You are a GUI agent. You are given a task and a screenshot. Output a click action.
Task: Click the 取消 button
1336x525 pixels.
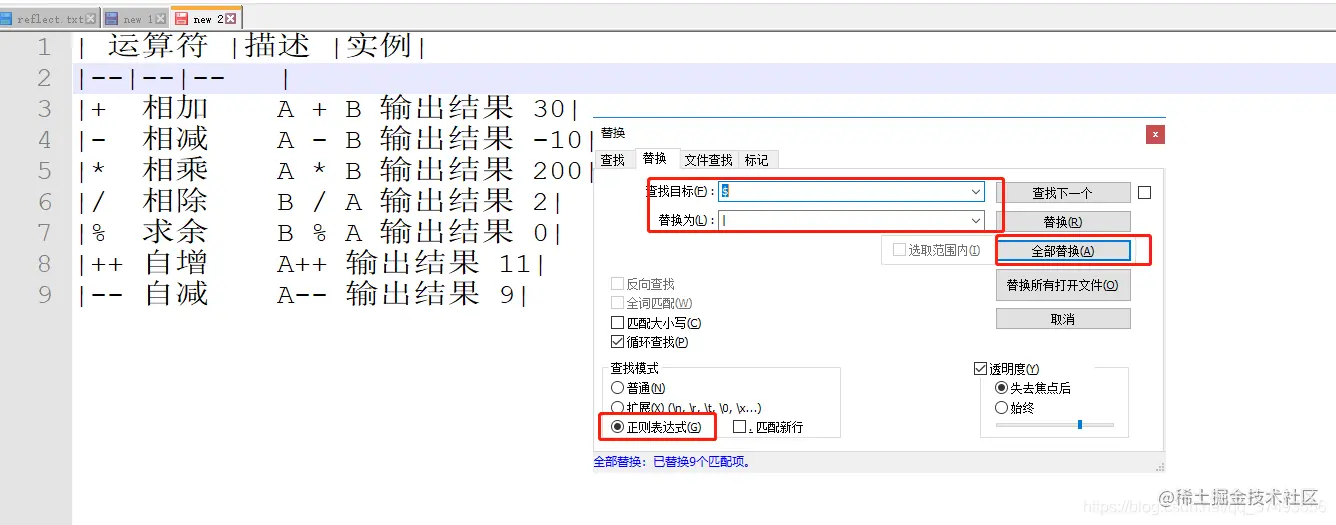[x=1063, y=319]
